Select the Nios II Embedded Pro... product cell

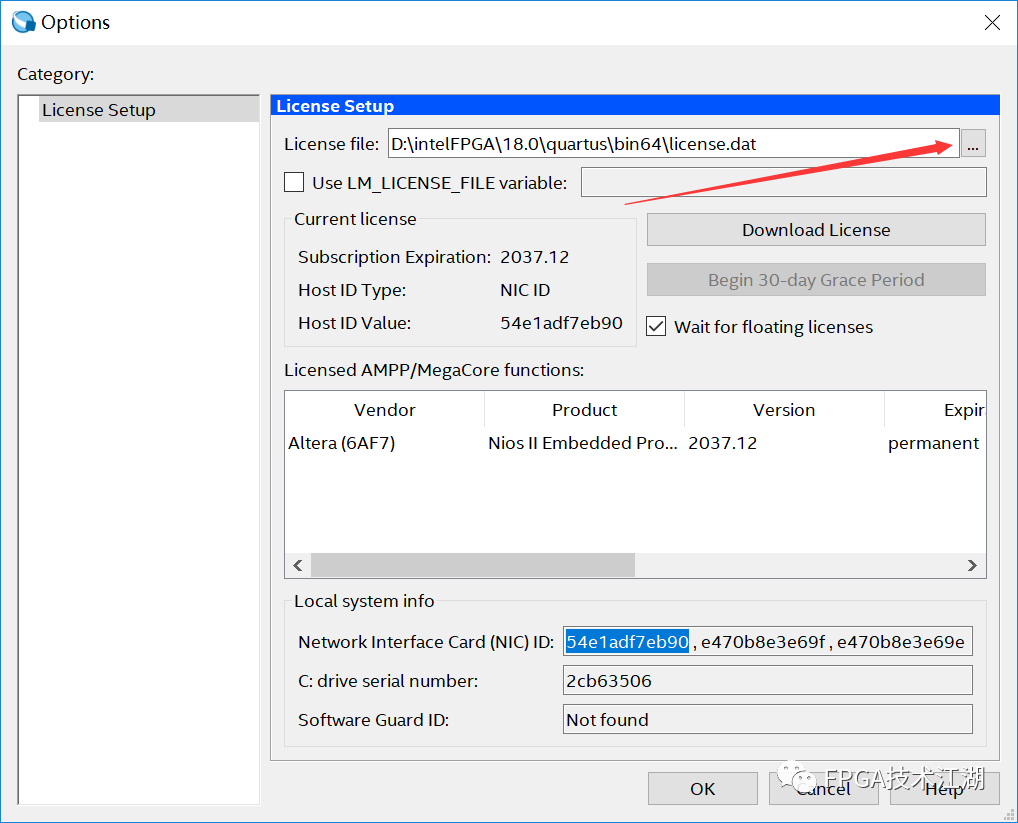click(582, 443)
